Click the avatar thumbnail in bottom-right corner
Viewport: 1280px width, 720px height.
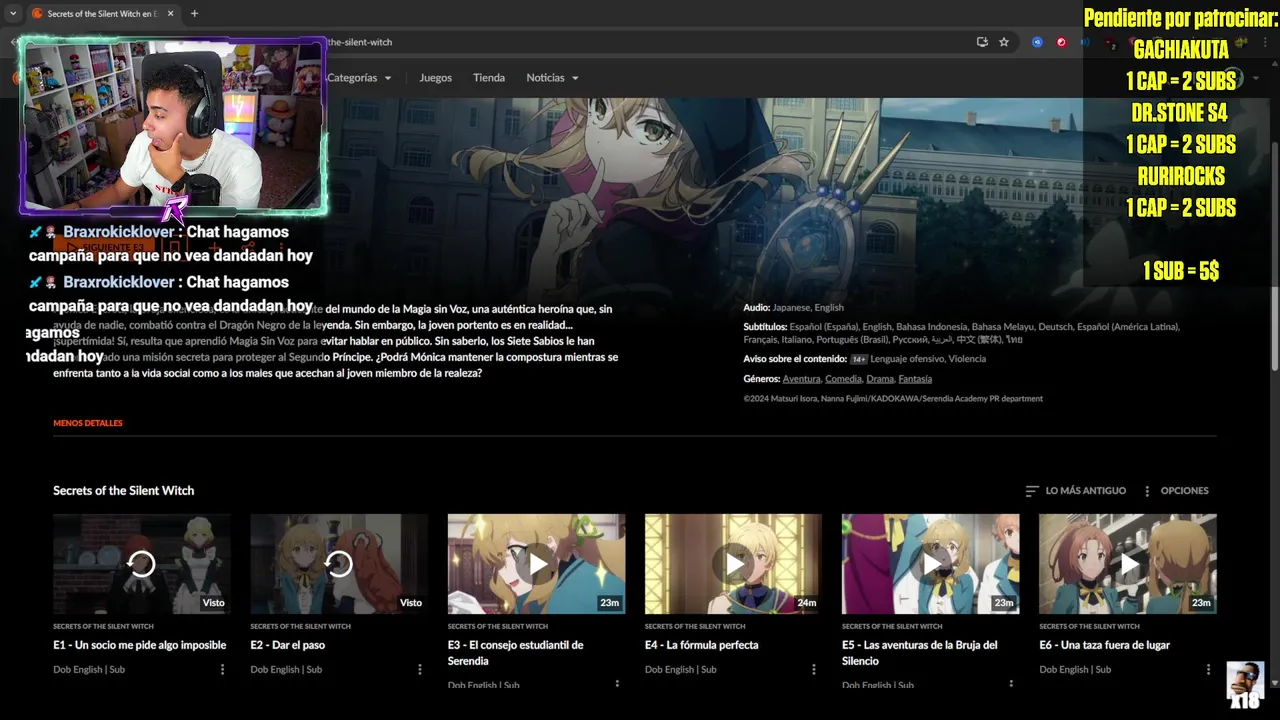pyautogui.click(x=1245, y=682)
